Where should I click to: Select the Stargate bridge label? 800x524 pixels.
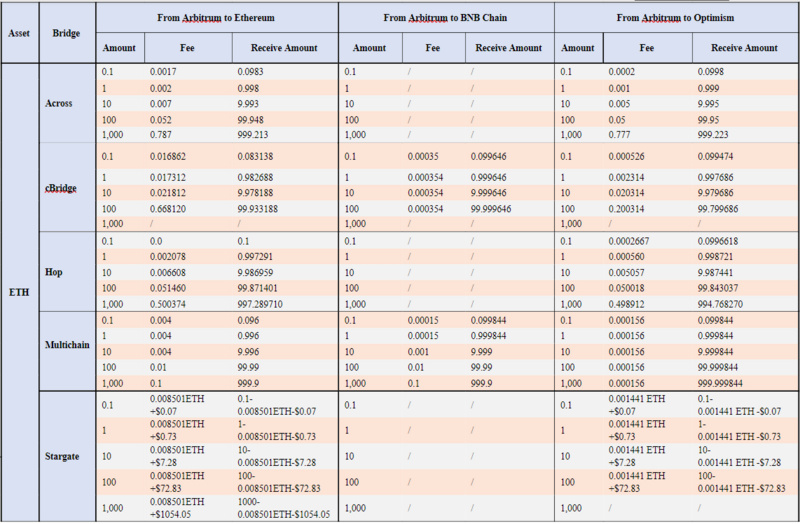click(66, 456)
